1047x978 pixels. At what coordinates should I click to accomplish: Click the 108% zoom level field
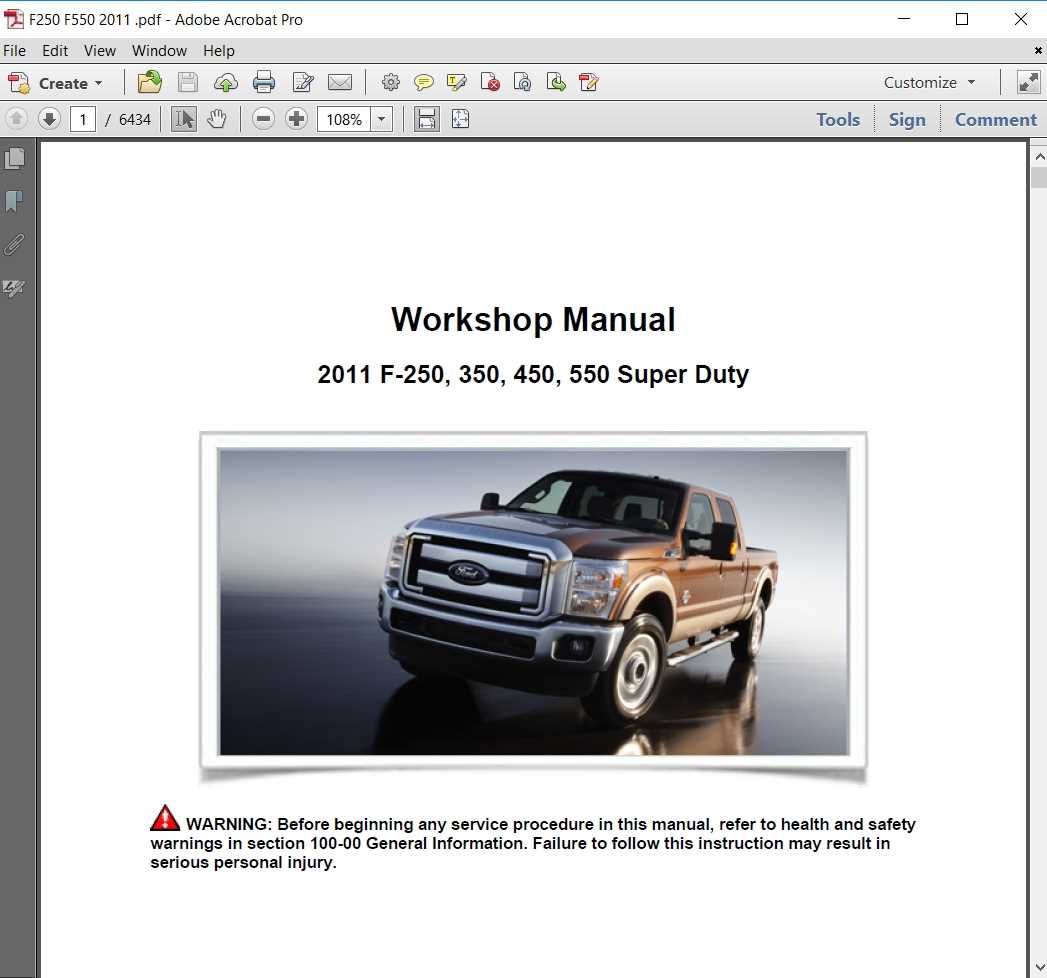point(344,119)
